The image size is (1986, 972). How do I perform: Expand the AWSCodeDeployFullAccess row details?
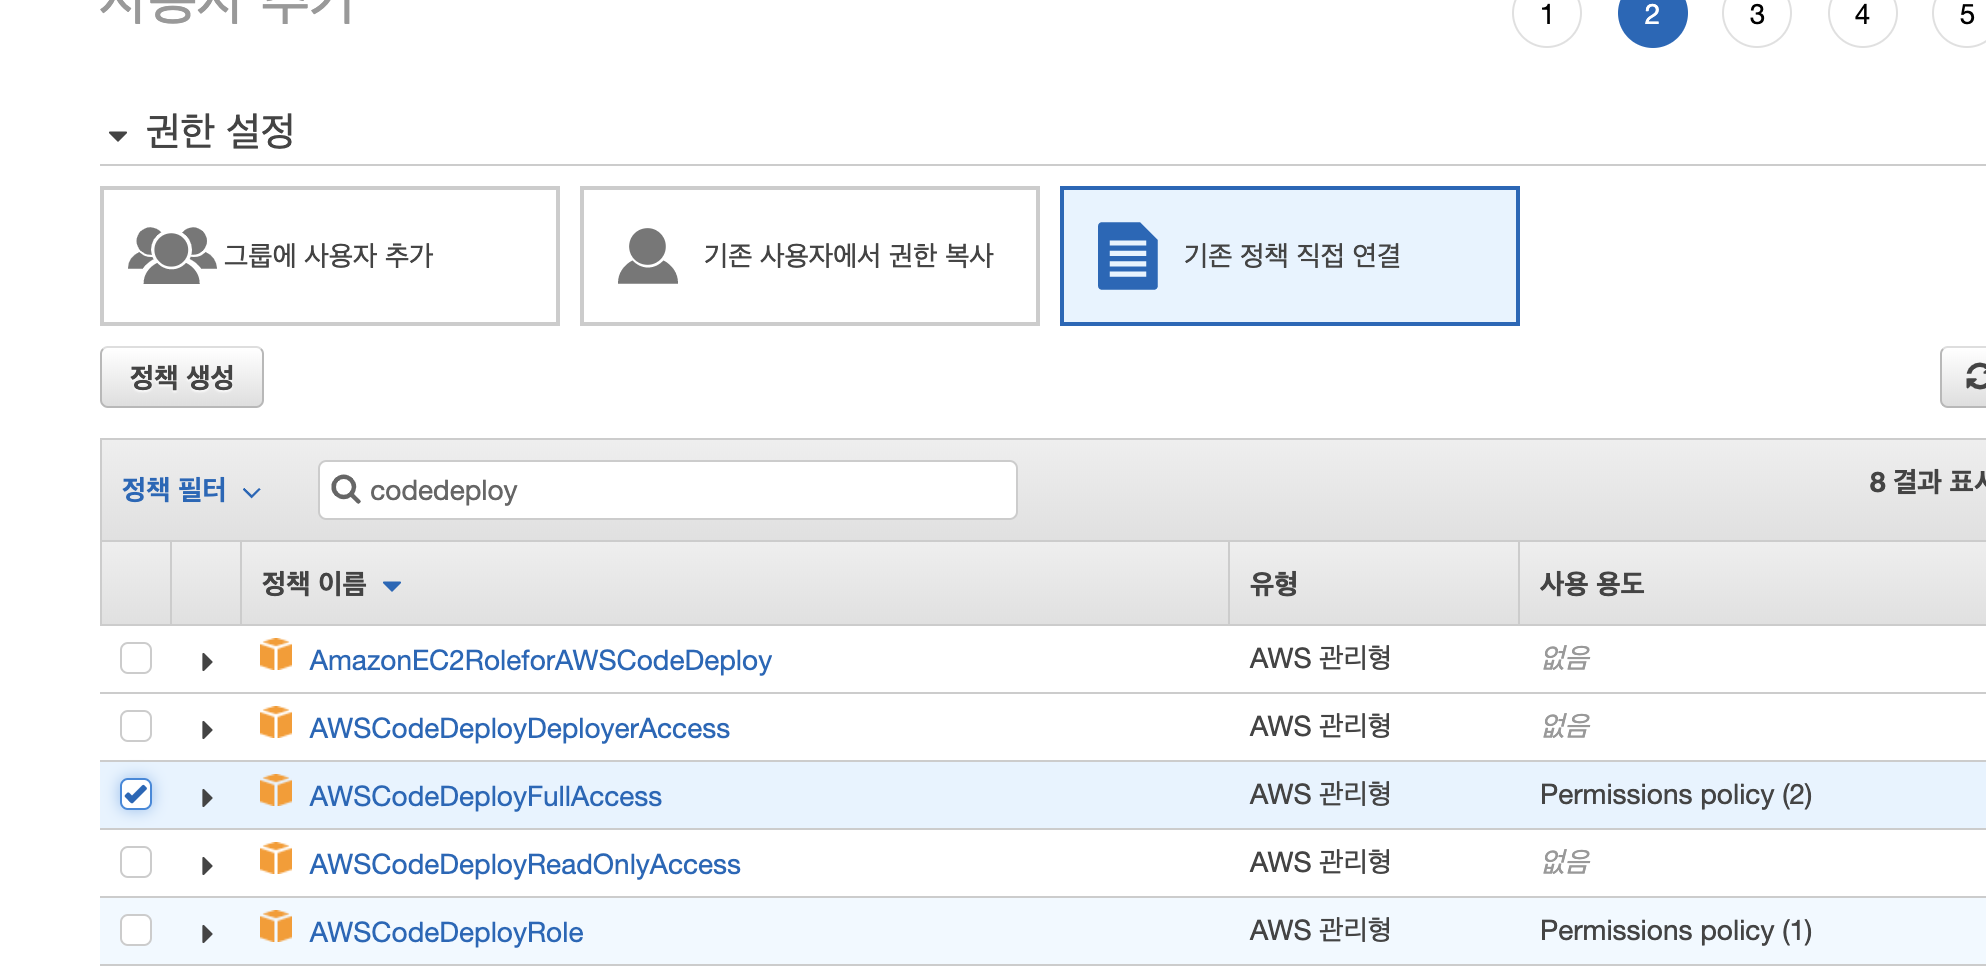pos(207,797)
